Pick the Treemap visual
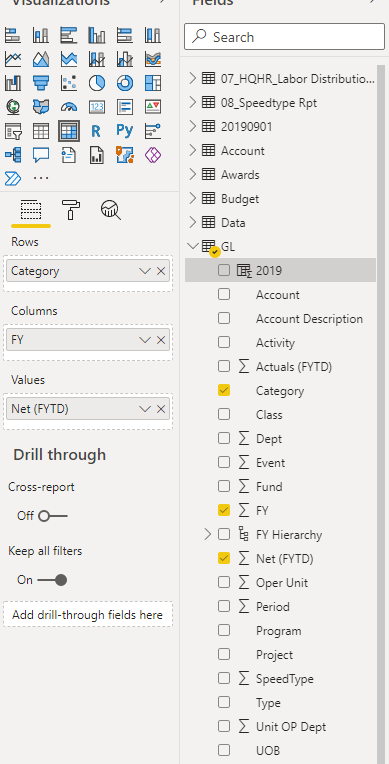The height and width of the screenshot is (764, 389). pos(153,83)
